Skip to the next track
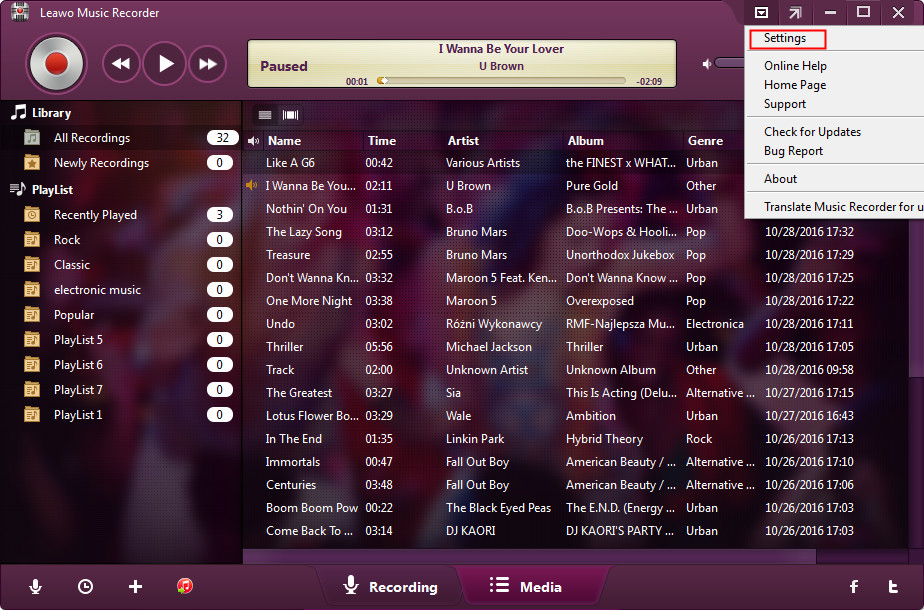 [x=208, y=64]
